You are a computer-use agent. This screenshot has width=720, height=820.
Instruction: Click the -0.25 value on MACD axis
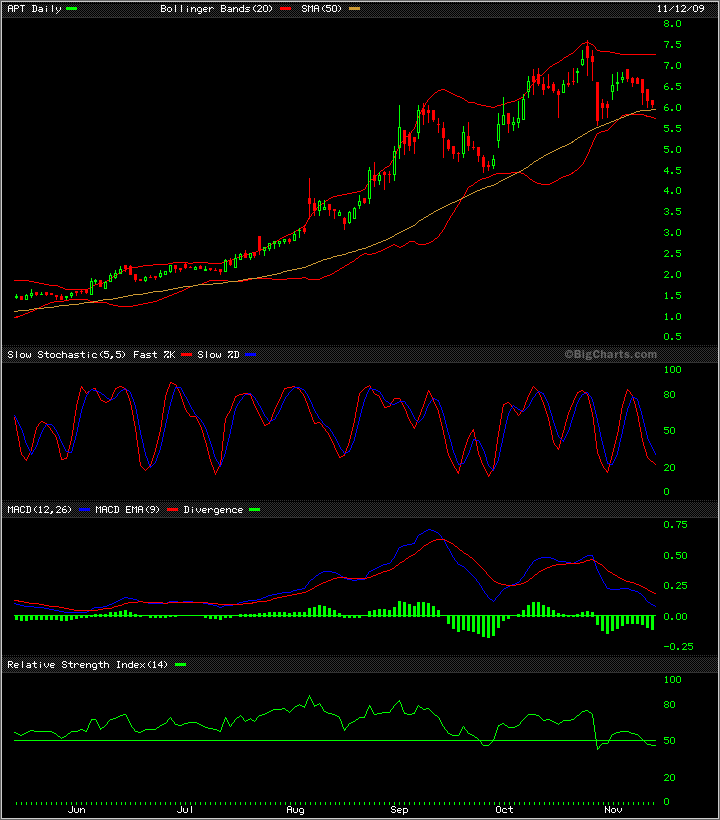(x=679, y=647)
